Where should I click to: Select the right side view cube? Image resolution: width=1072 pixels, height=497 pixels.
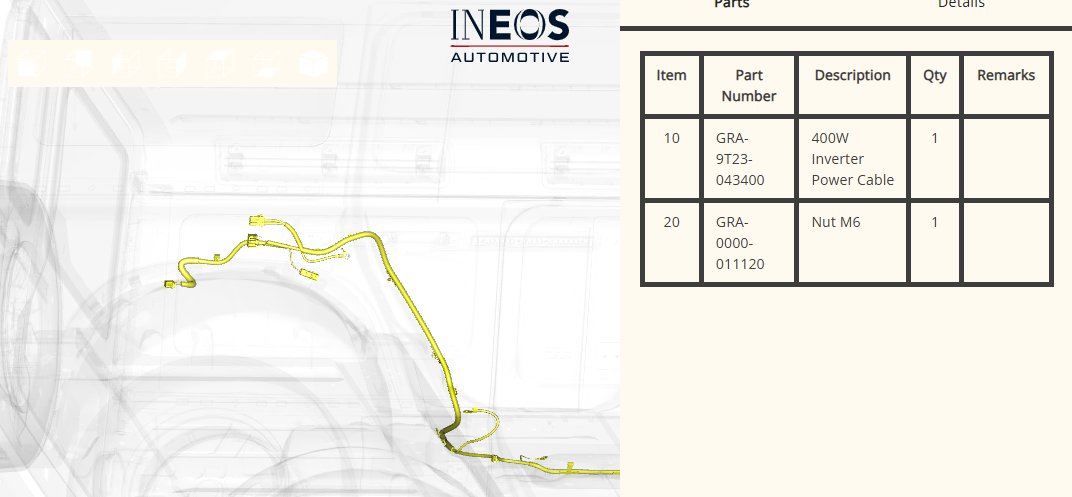coord(170,65)
